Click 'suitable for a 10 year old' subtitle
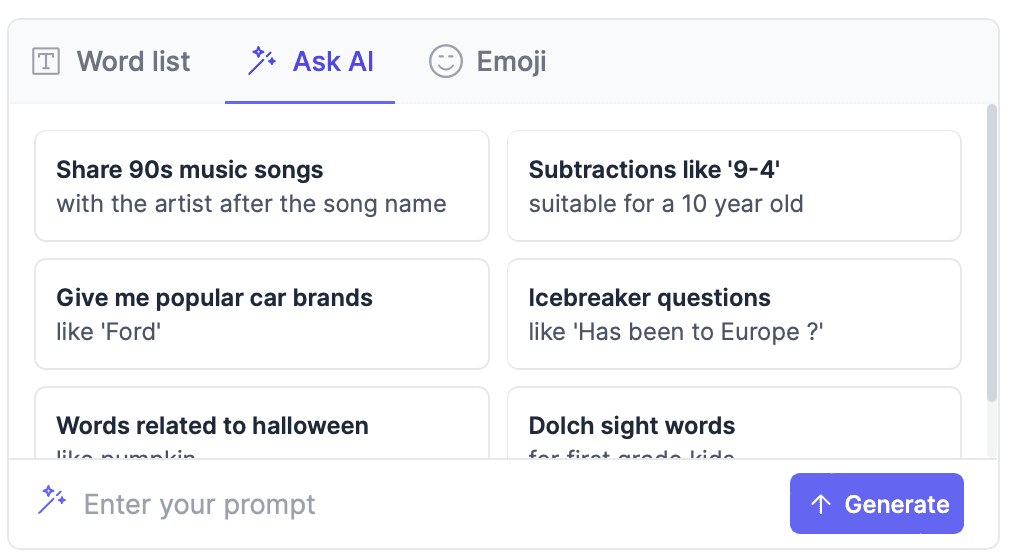Image resolution: width=1010 pixels, height=558 pixels. [666, 204]
